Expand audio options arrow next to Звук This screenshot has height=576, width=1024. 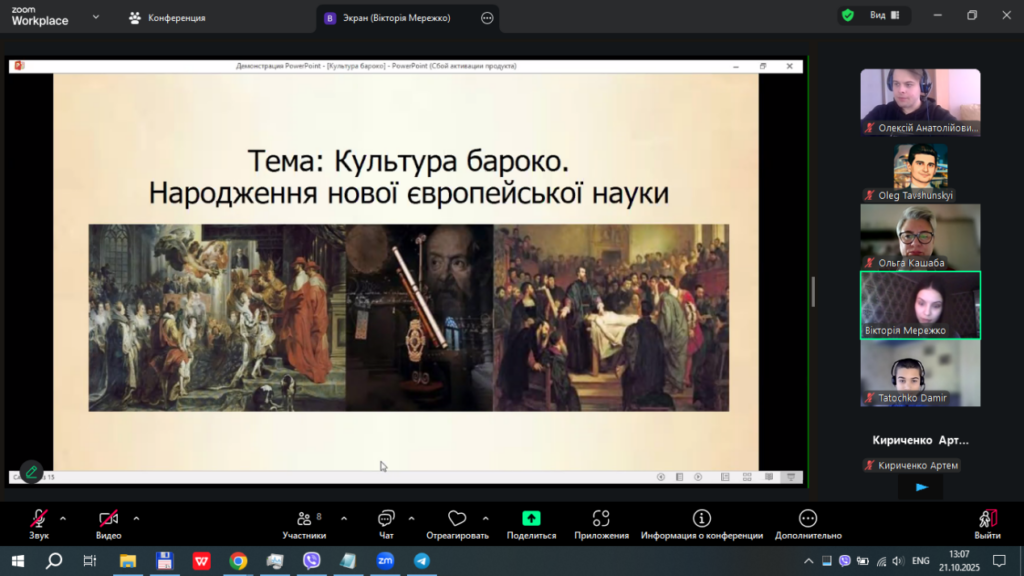tap(63, 518)
